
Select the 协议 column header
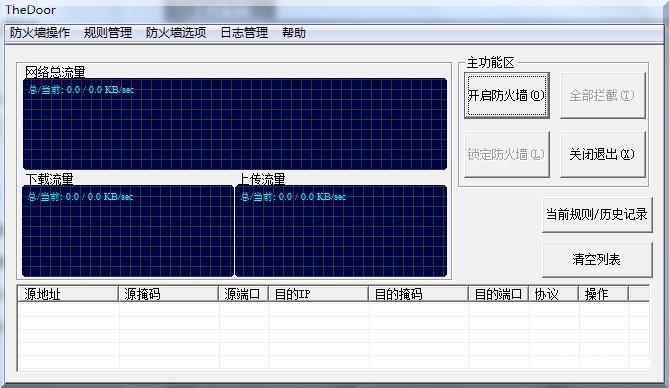click(x=553, y=294)
